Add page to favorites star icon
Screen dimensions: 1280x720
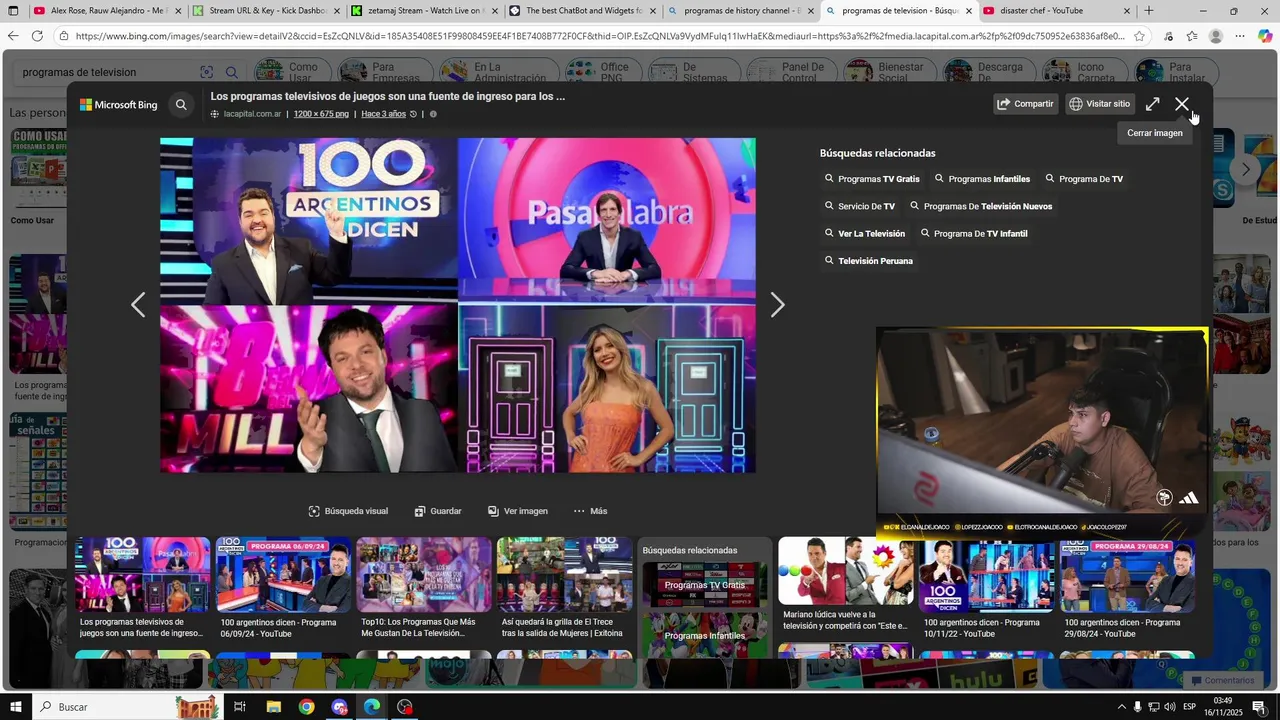click(1139, 36)
